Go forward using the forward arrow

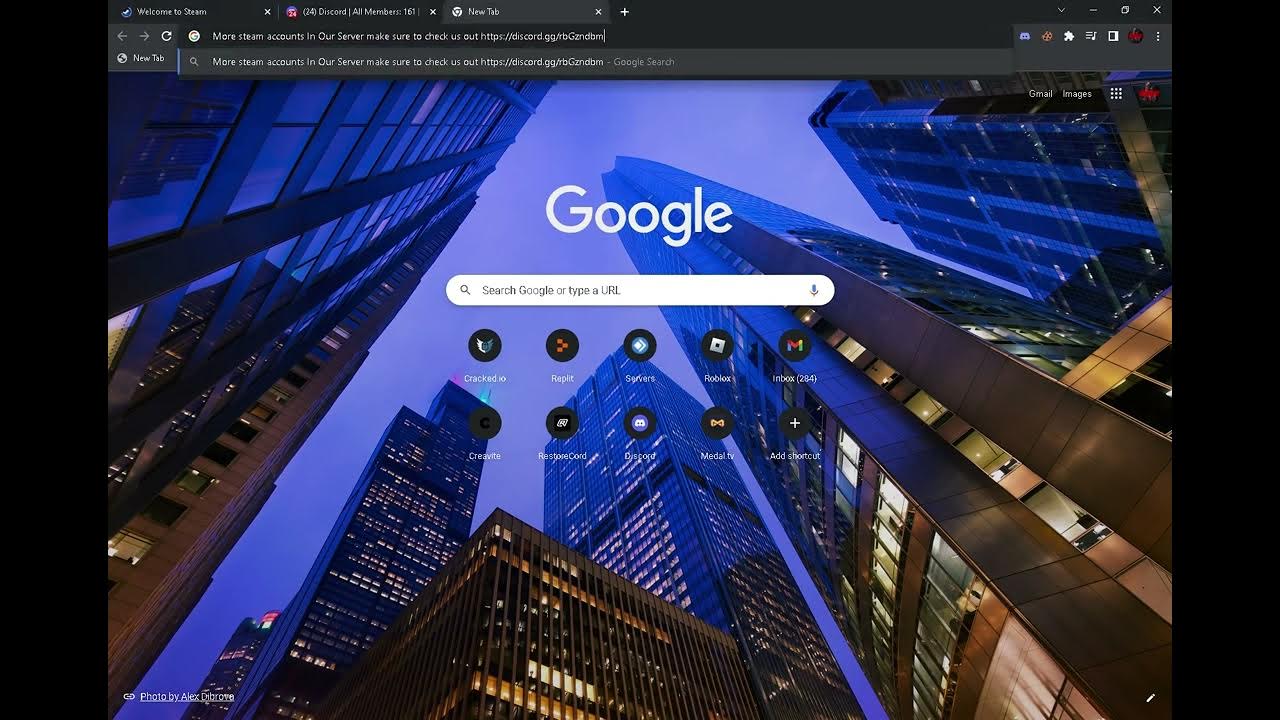click(145, 36)
